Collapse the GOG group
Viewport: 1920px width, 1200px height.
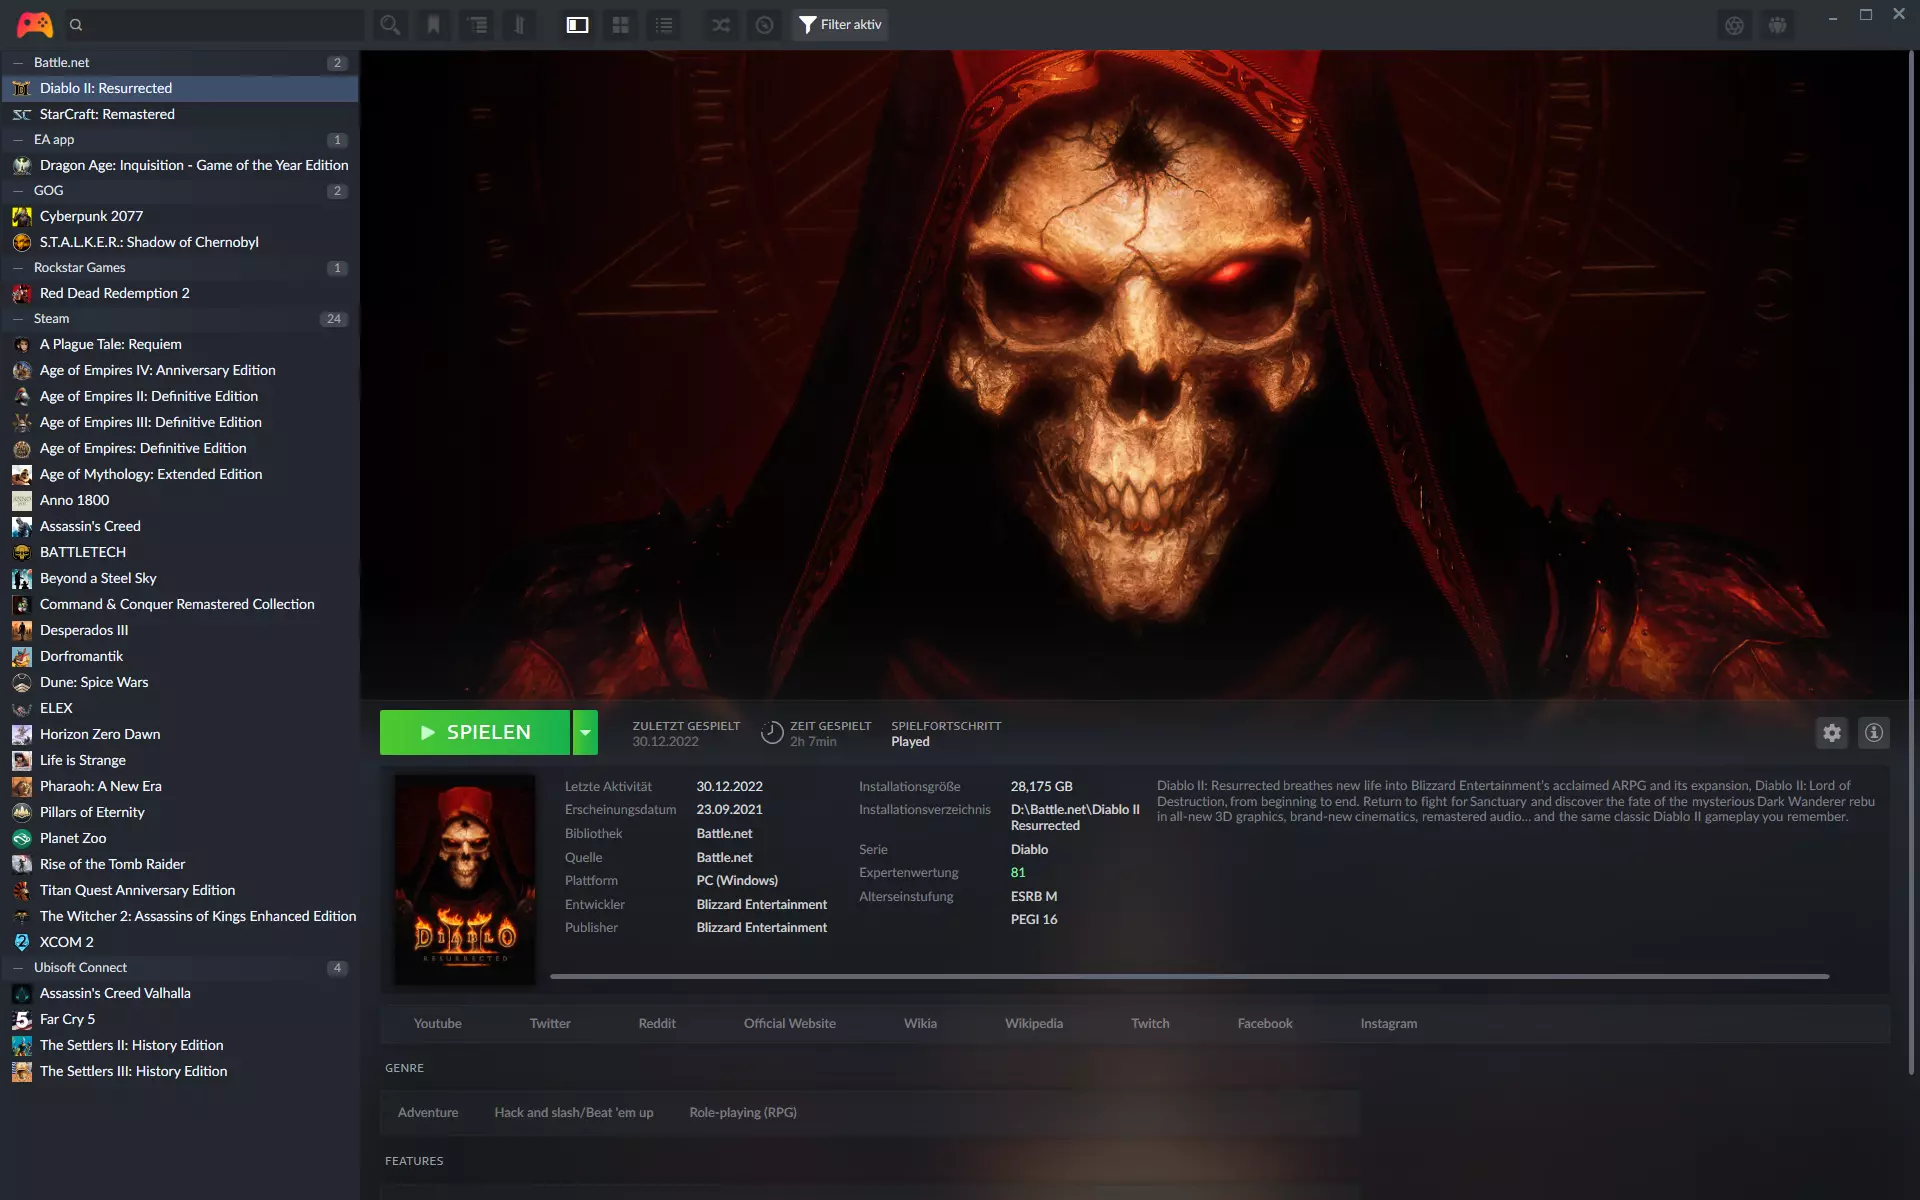pos(18,191)
